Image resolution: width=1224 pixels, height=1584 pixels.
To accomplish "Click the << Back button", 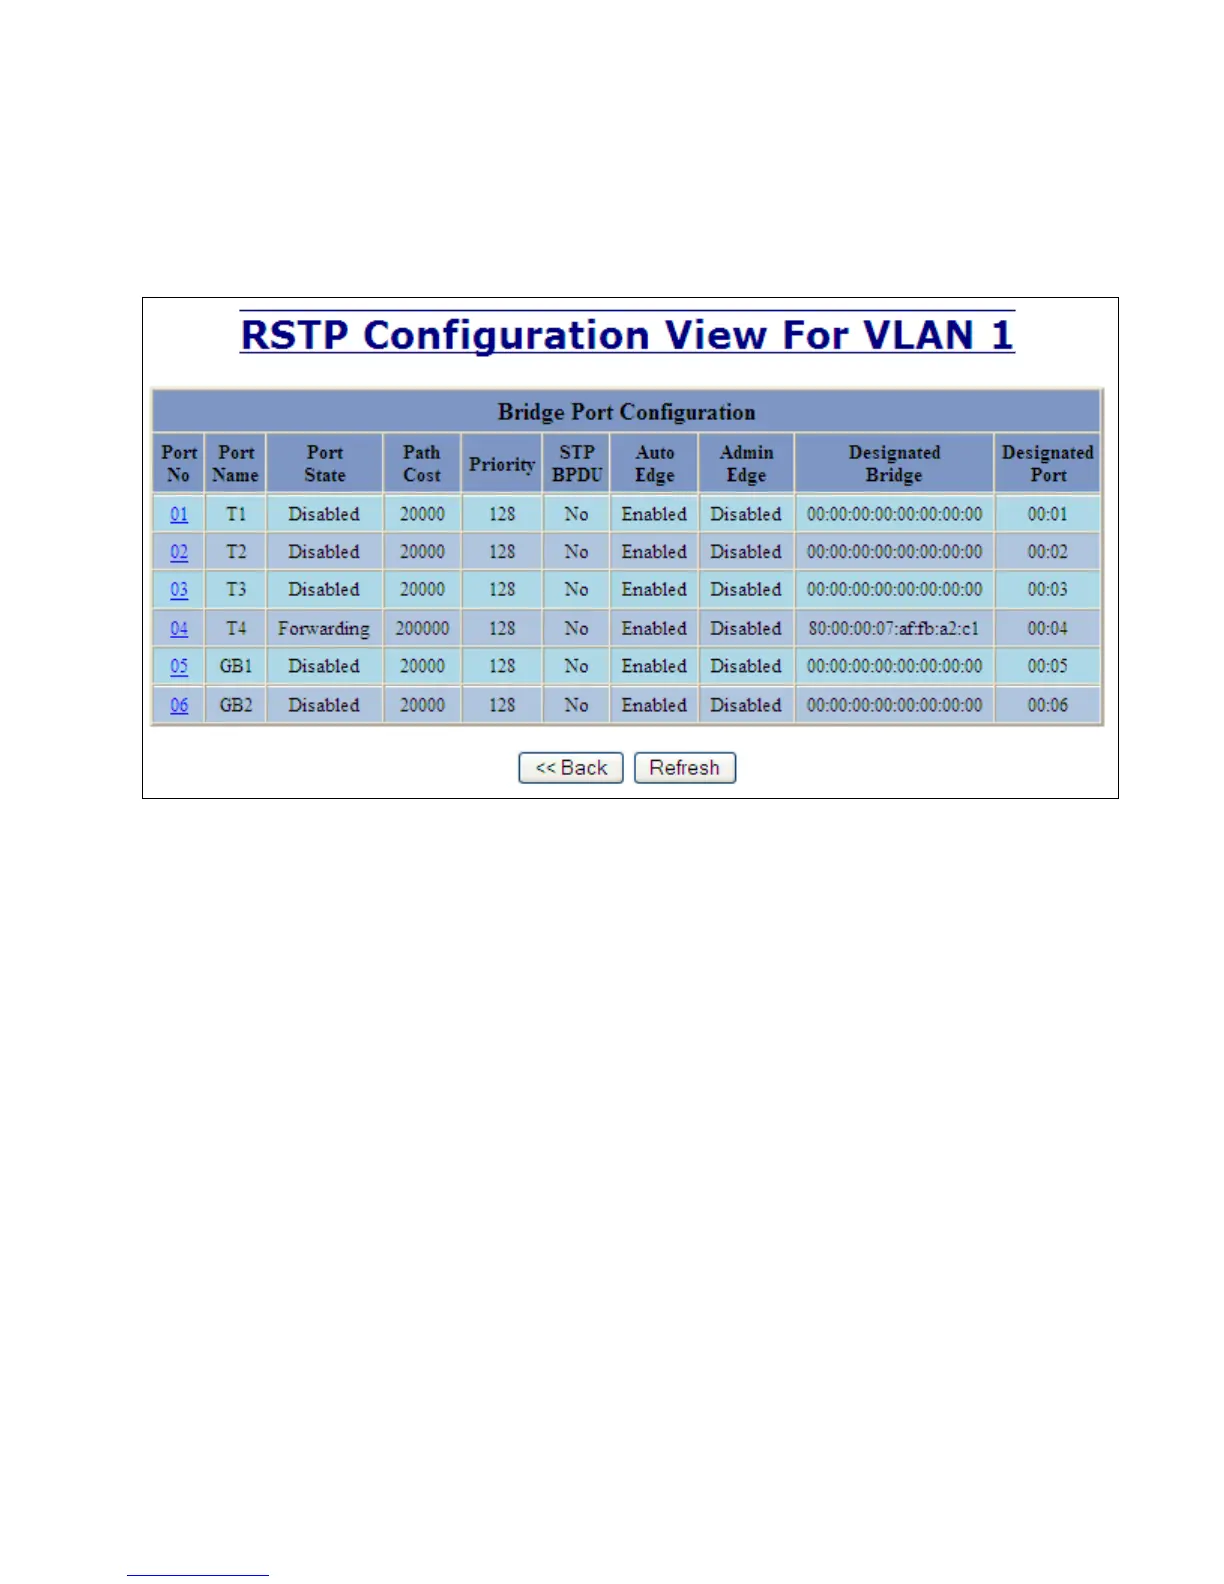I will pos(571,768).
